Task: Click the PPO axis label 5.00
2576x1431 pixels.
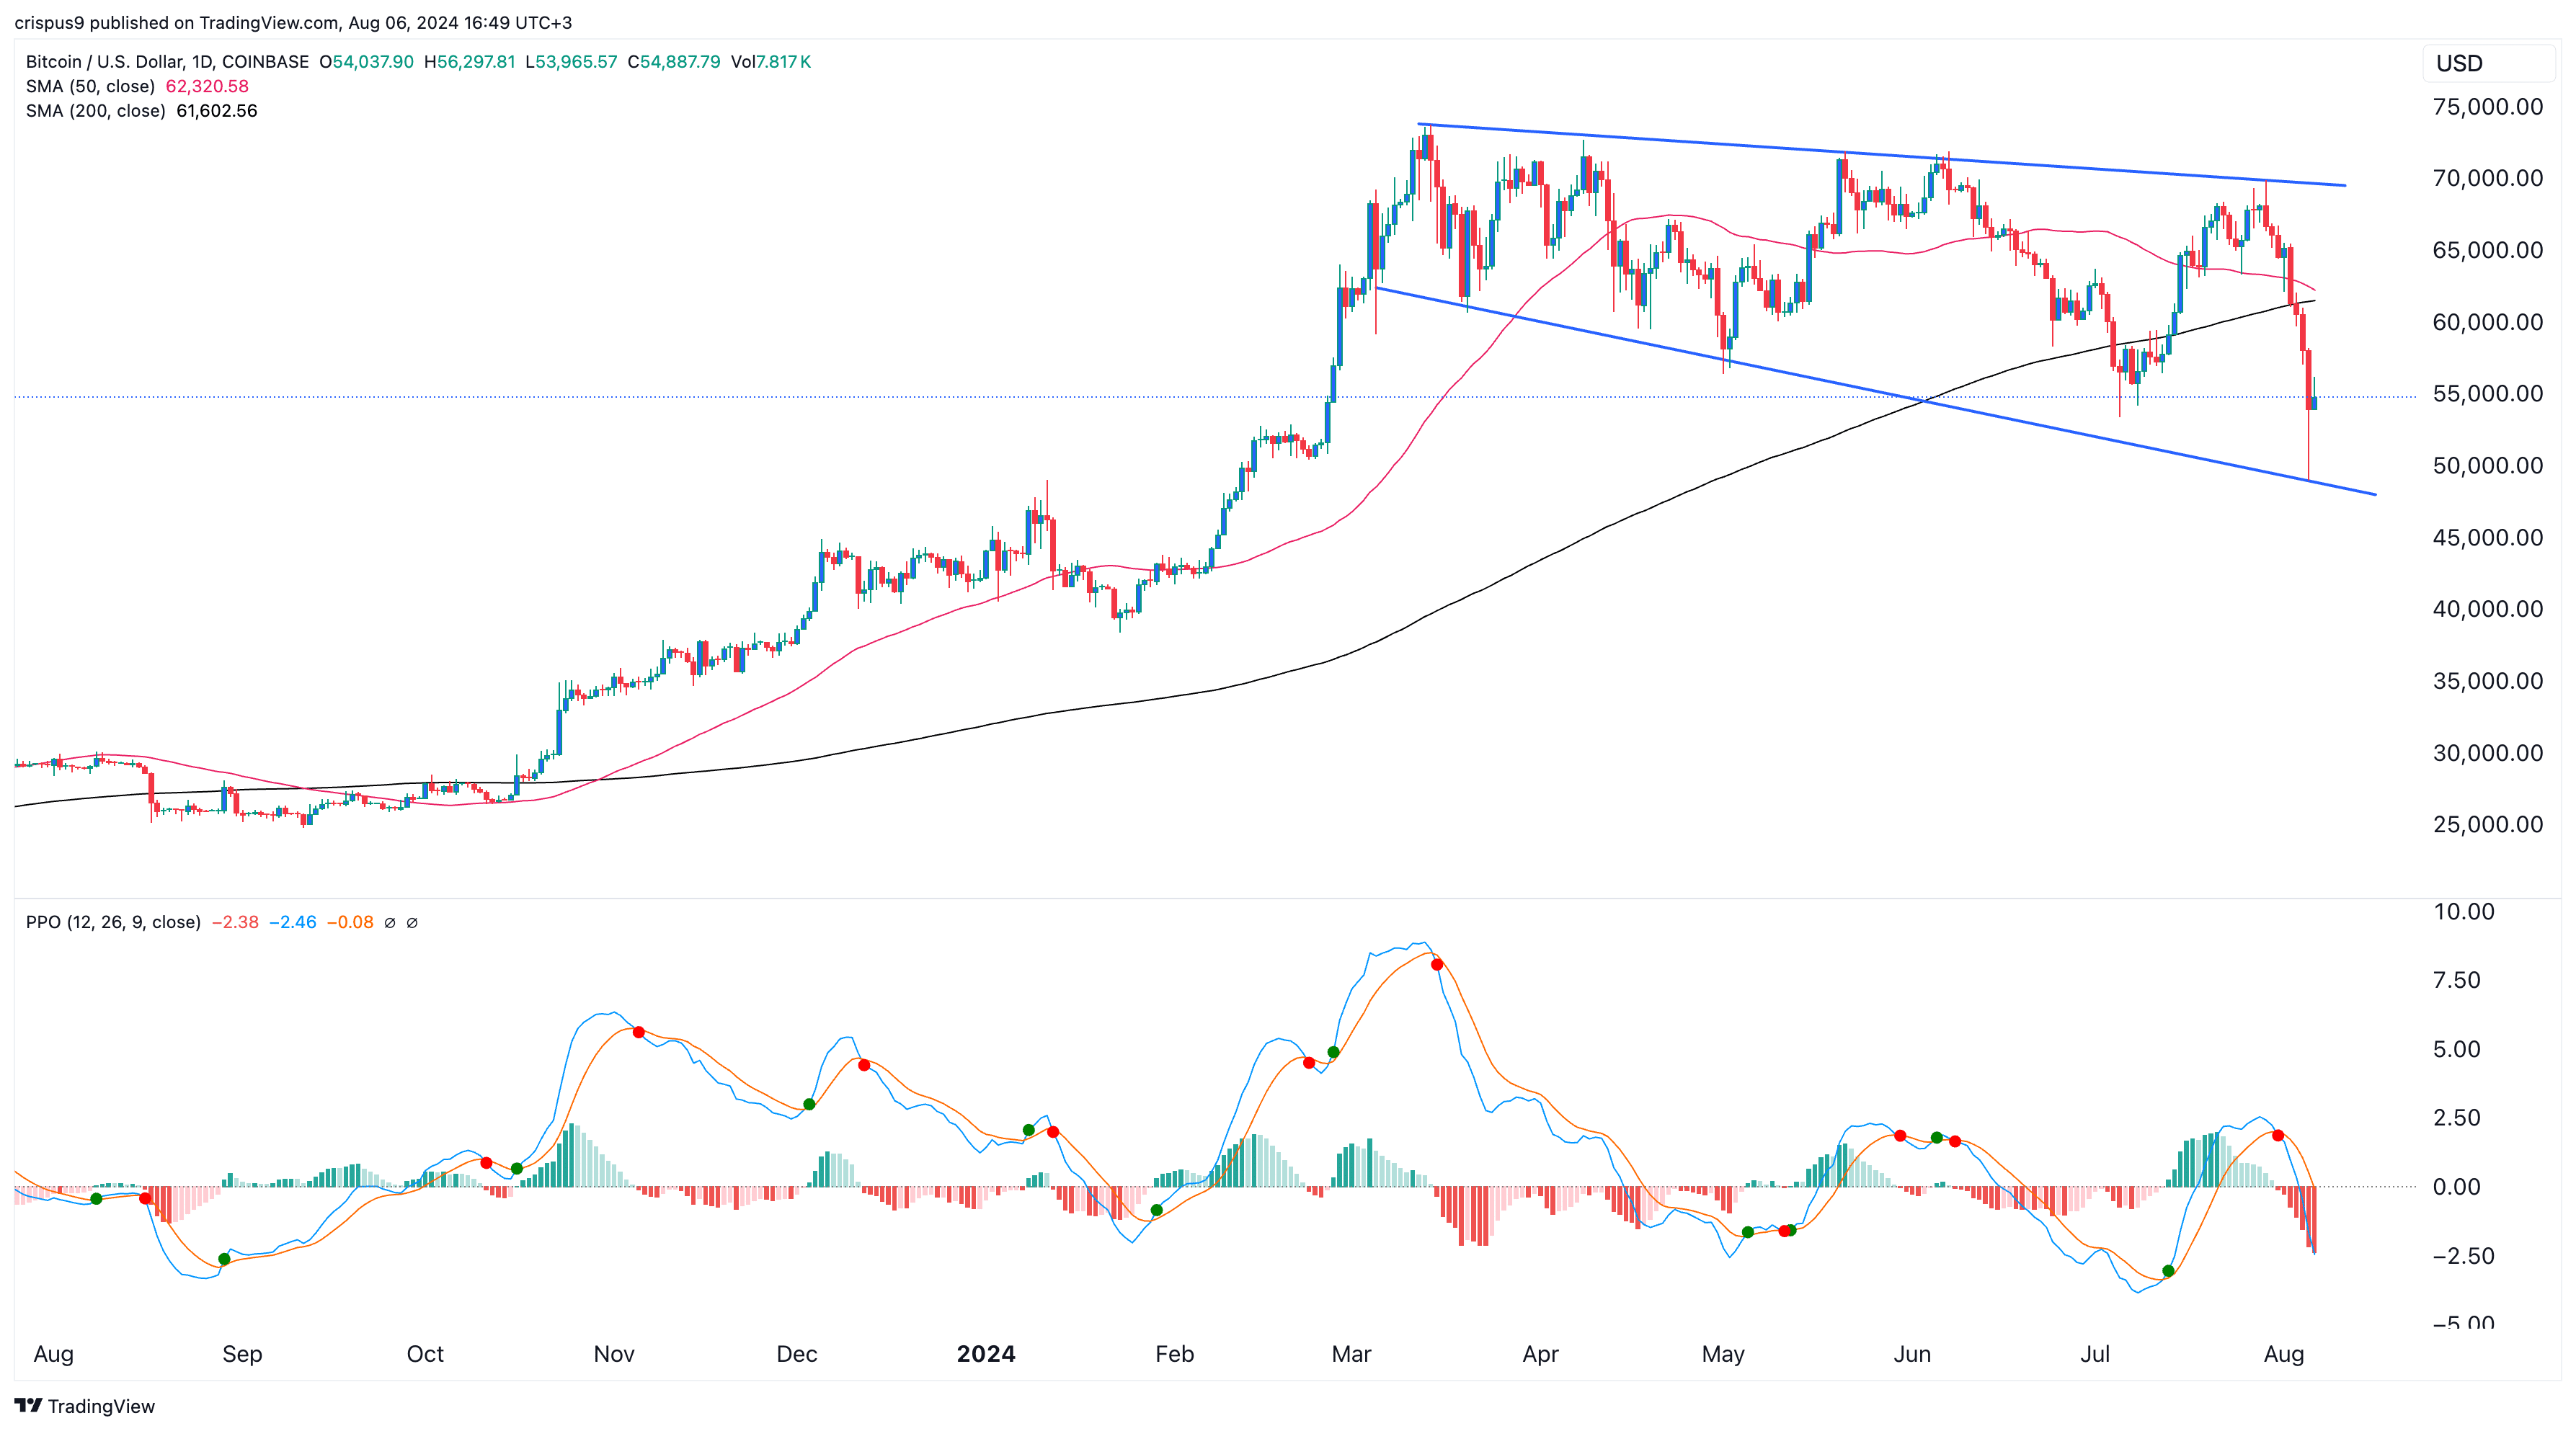Action: (x=2457, y=1049)
